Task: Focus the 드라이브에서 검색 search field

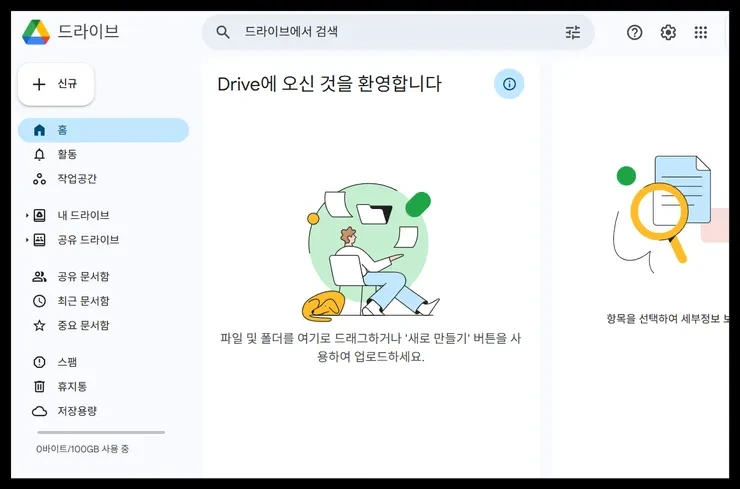Action: tap(398, 32)
